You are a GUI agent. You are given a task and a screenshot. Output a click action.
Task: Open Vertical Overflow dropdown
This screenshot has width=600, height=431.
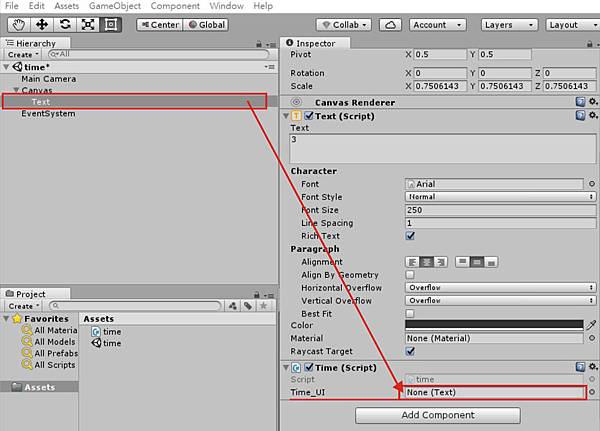[501, 300]
